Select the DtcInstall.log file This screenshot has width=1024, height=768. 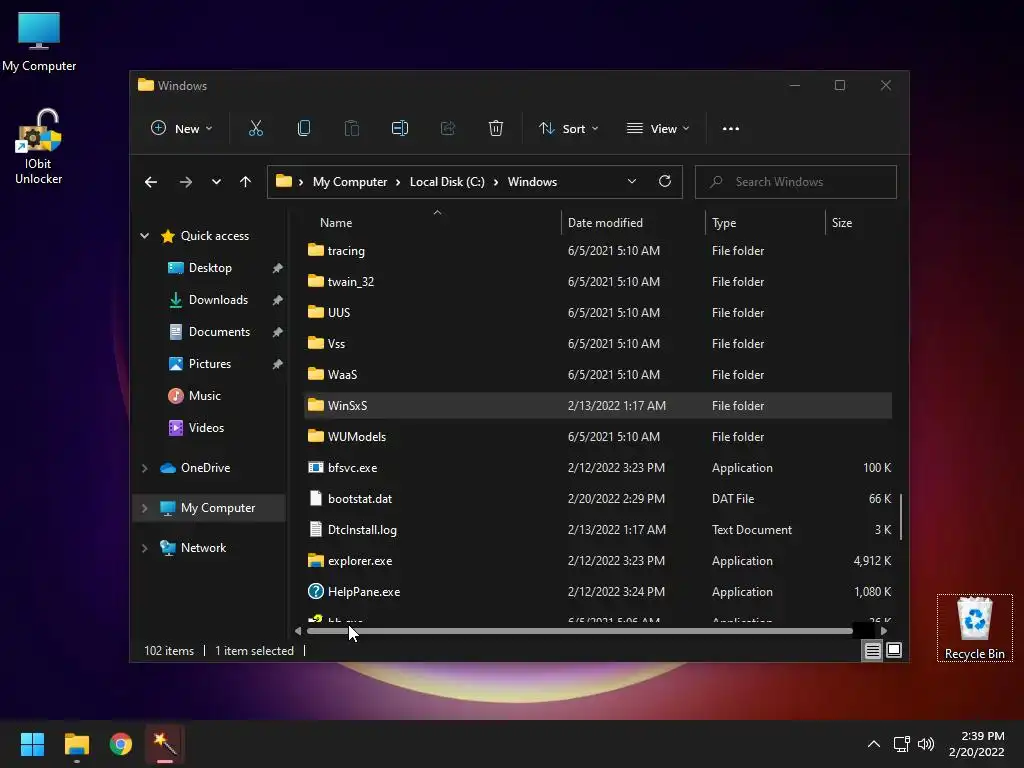(x=598, y=530)
